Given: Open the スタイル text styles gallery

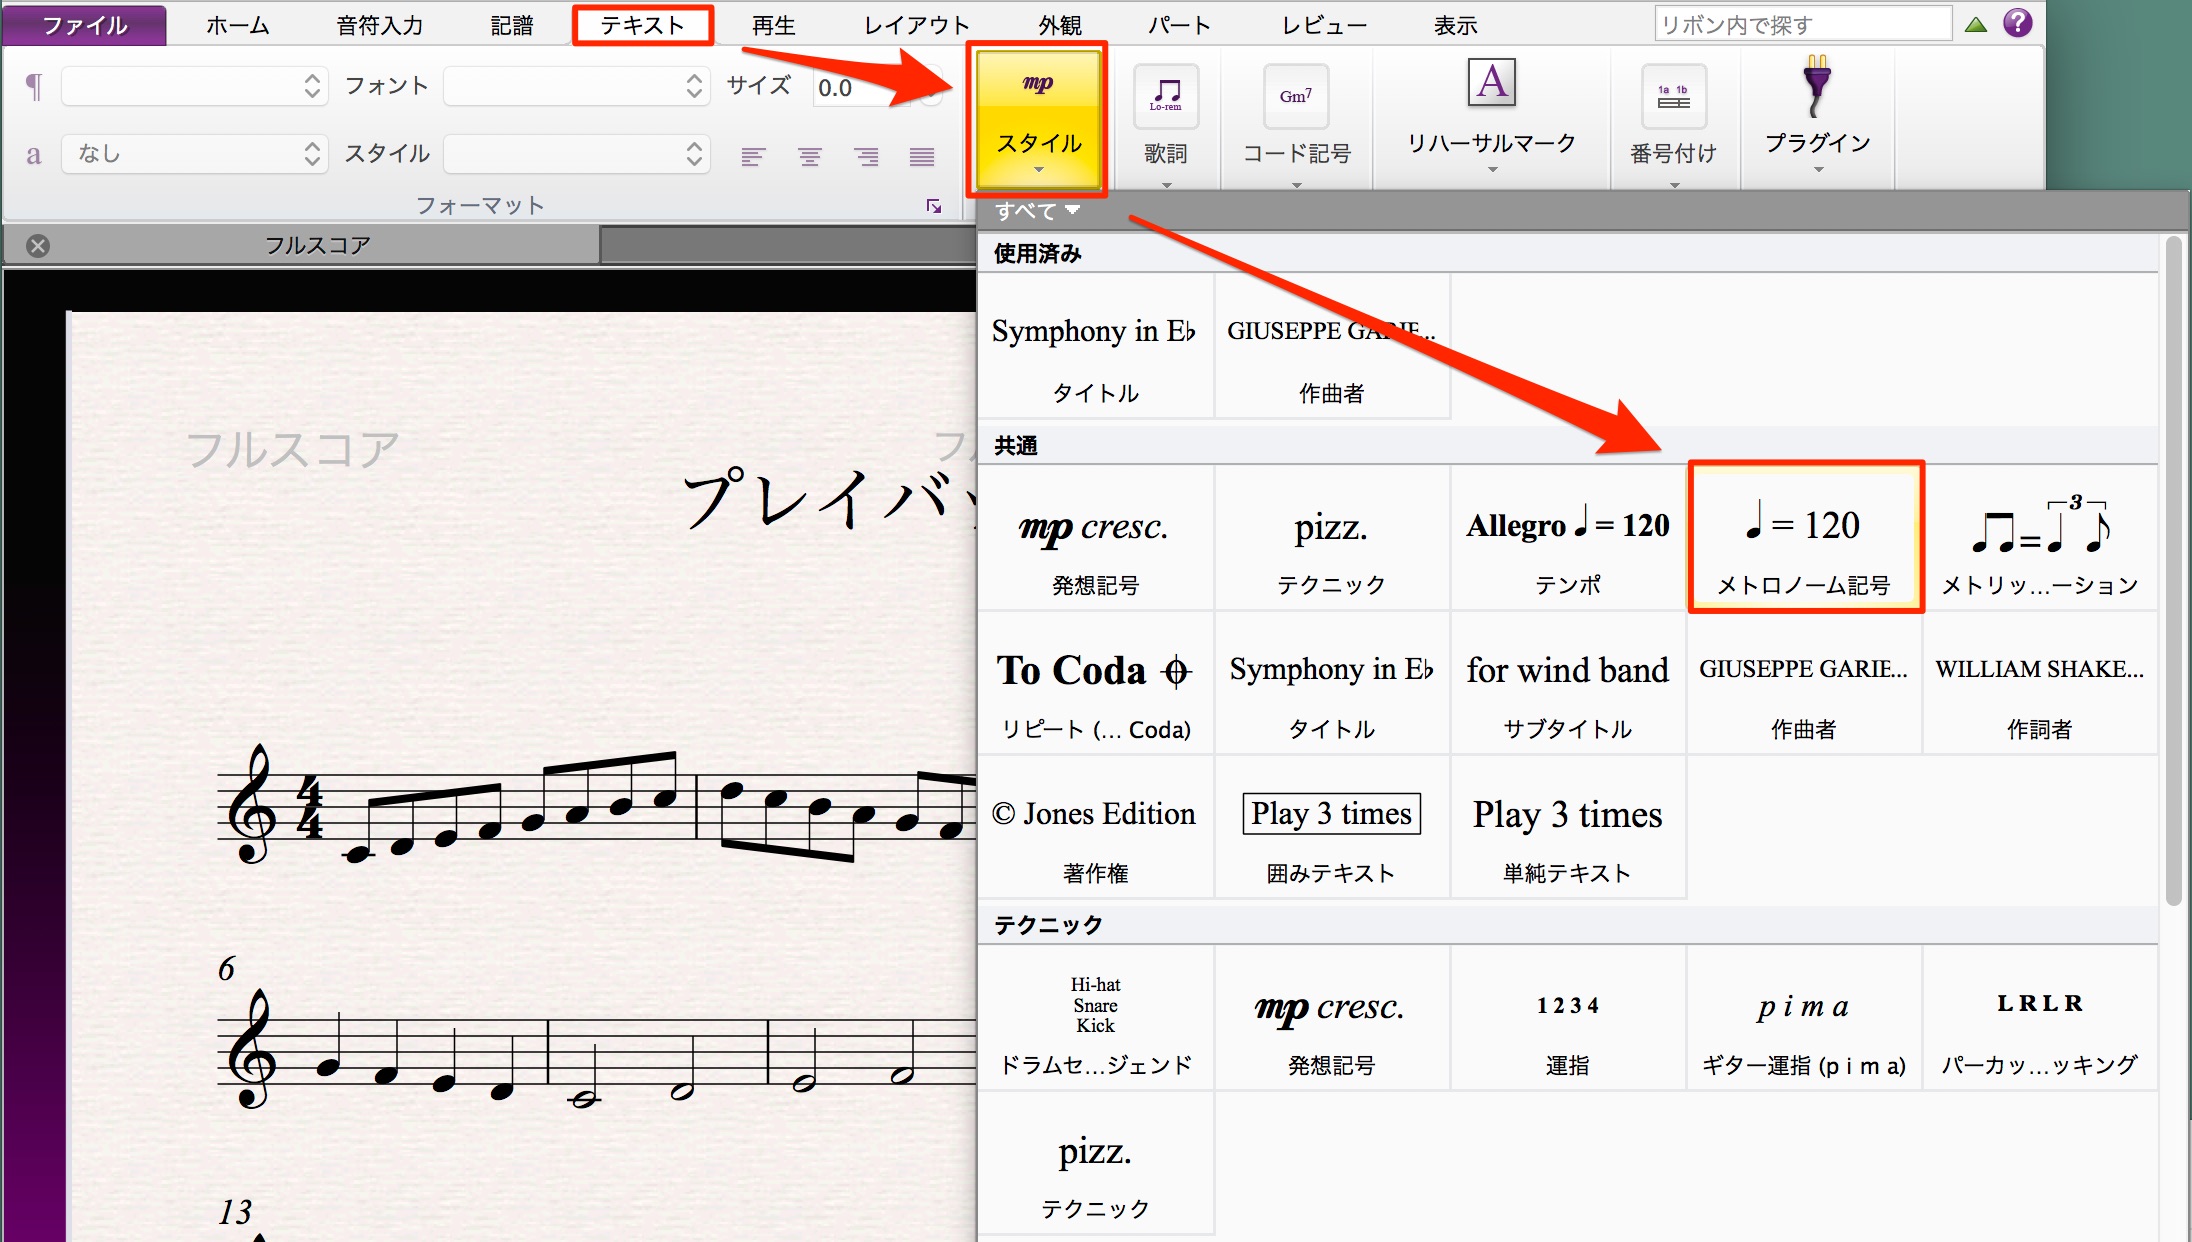Looking at the screenshot, I should (1038, 119).
